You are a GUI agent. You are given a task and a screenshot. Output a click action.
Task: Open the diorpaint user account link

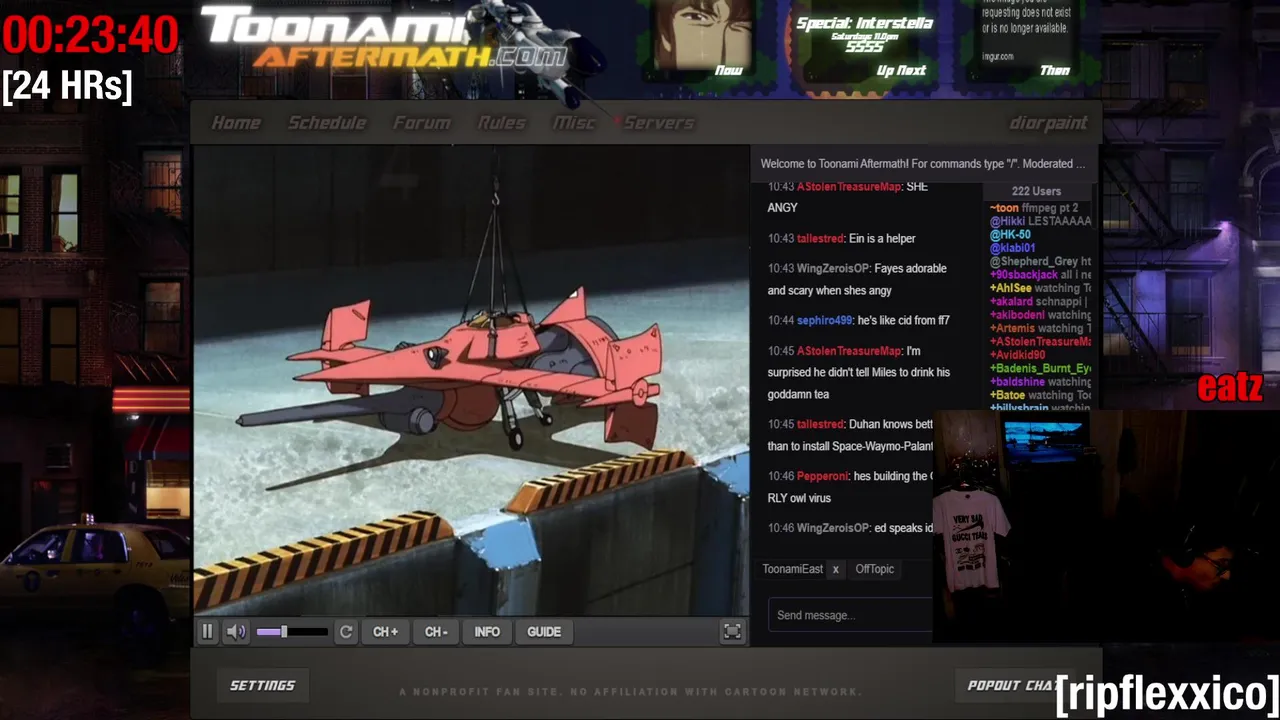[x=1048, y=123]
